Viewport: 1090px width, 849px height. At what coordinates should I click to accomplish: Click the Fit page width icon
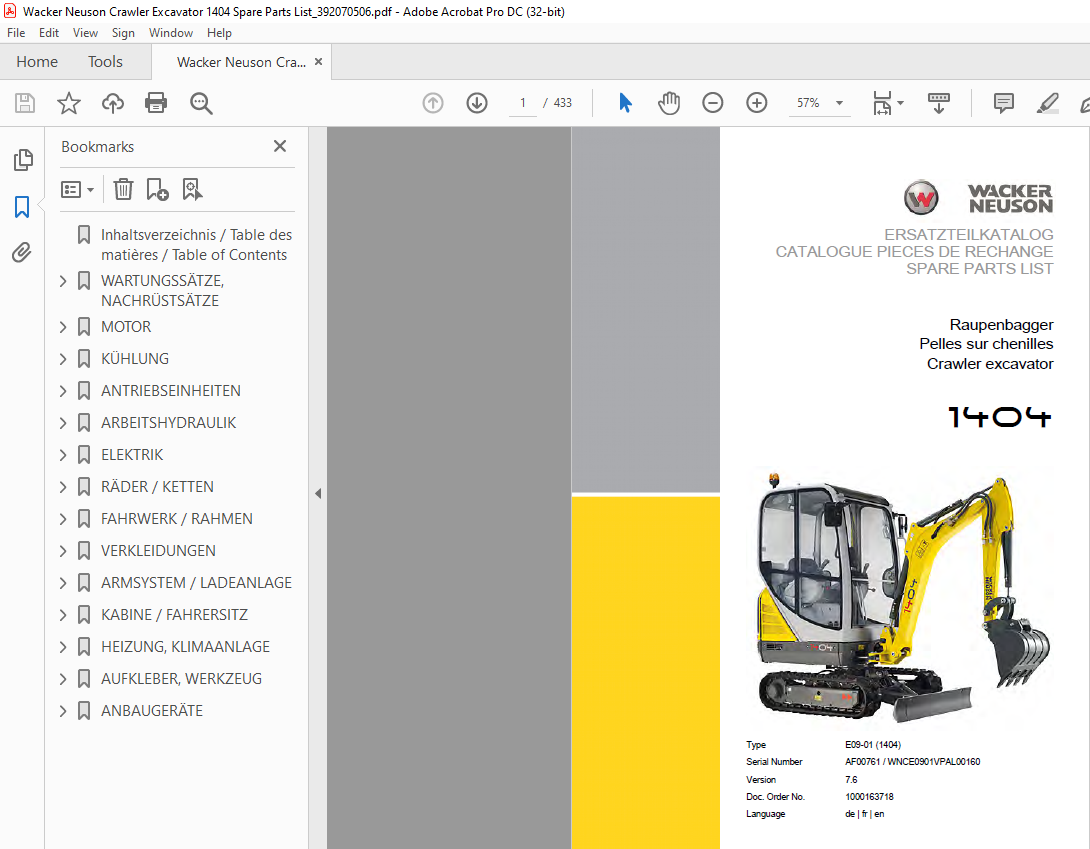[x=881, y=103]
